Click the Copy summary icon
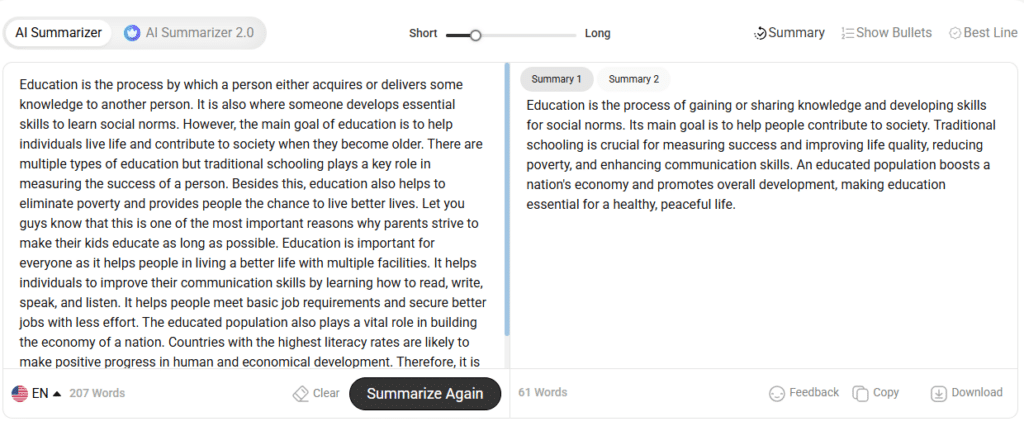1024x426 pixels. pos(860,393)
